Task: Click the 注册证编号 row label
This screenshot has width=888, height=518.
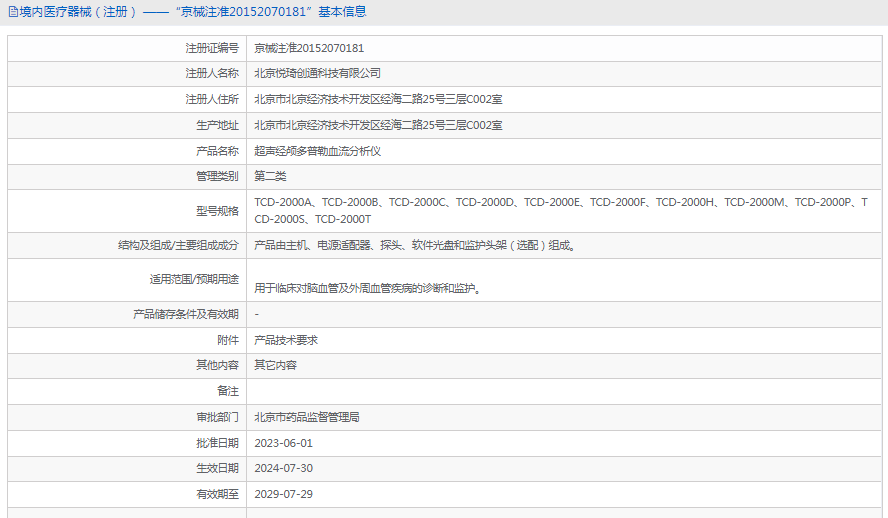Action: pos(212,48)
